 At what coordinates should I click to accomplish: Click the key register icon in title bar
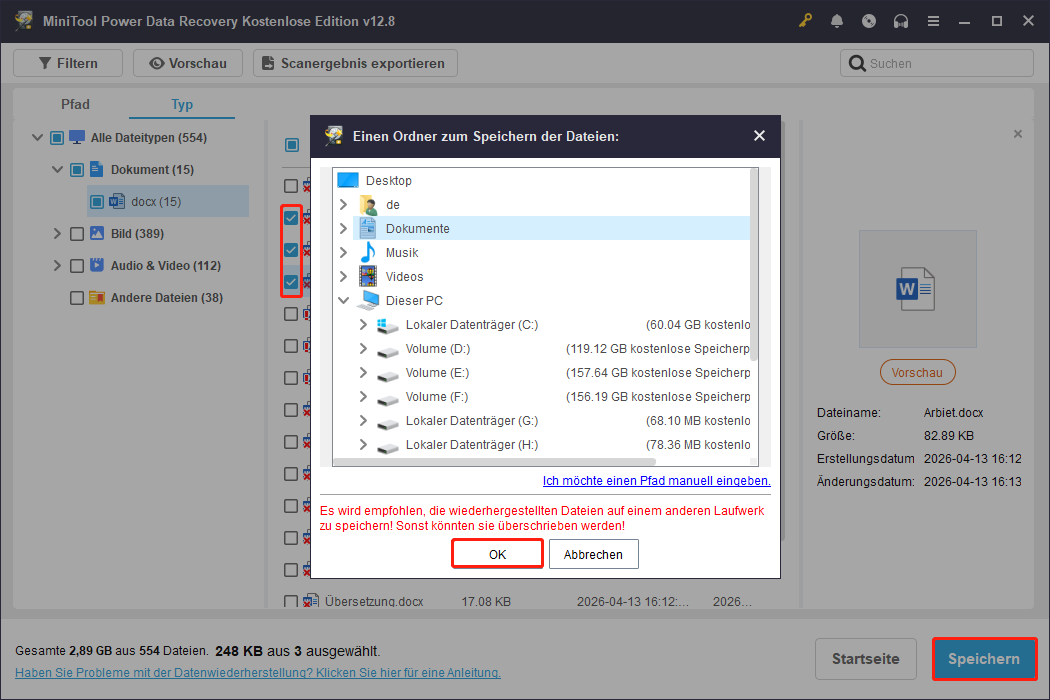[x=806, y=21]
